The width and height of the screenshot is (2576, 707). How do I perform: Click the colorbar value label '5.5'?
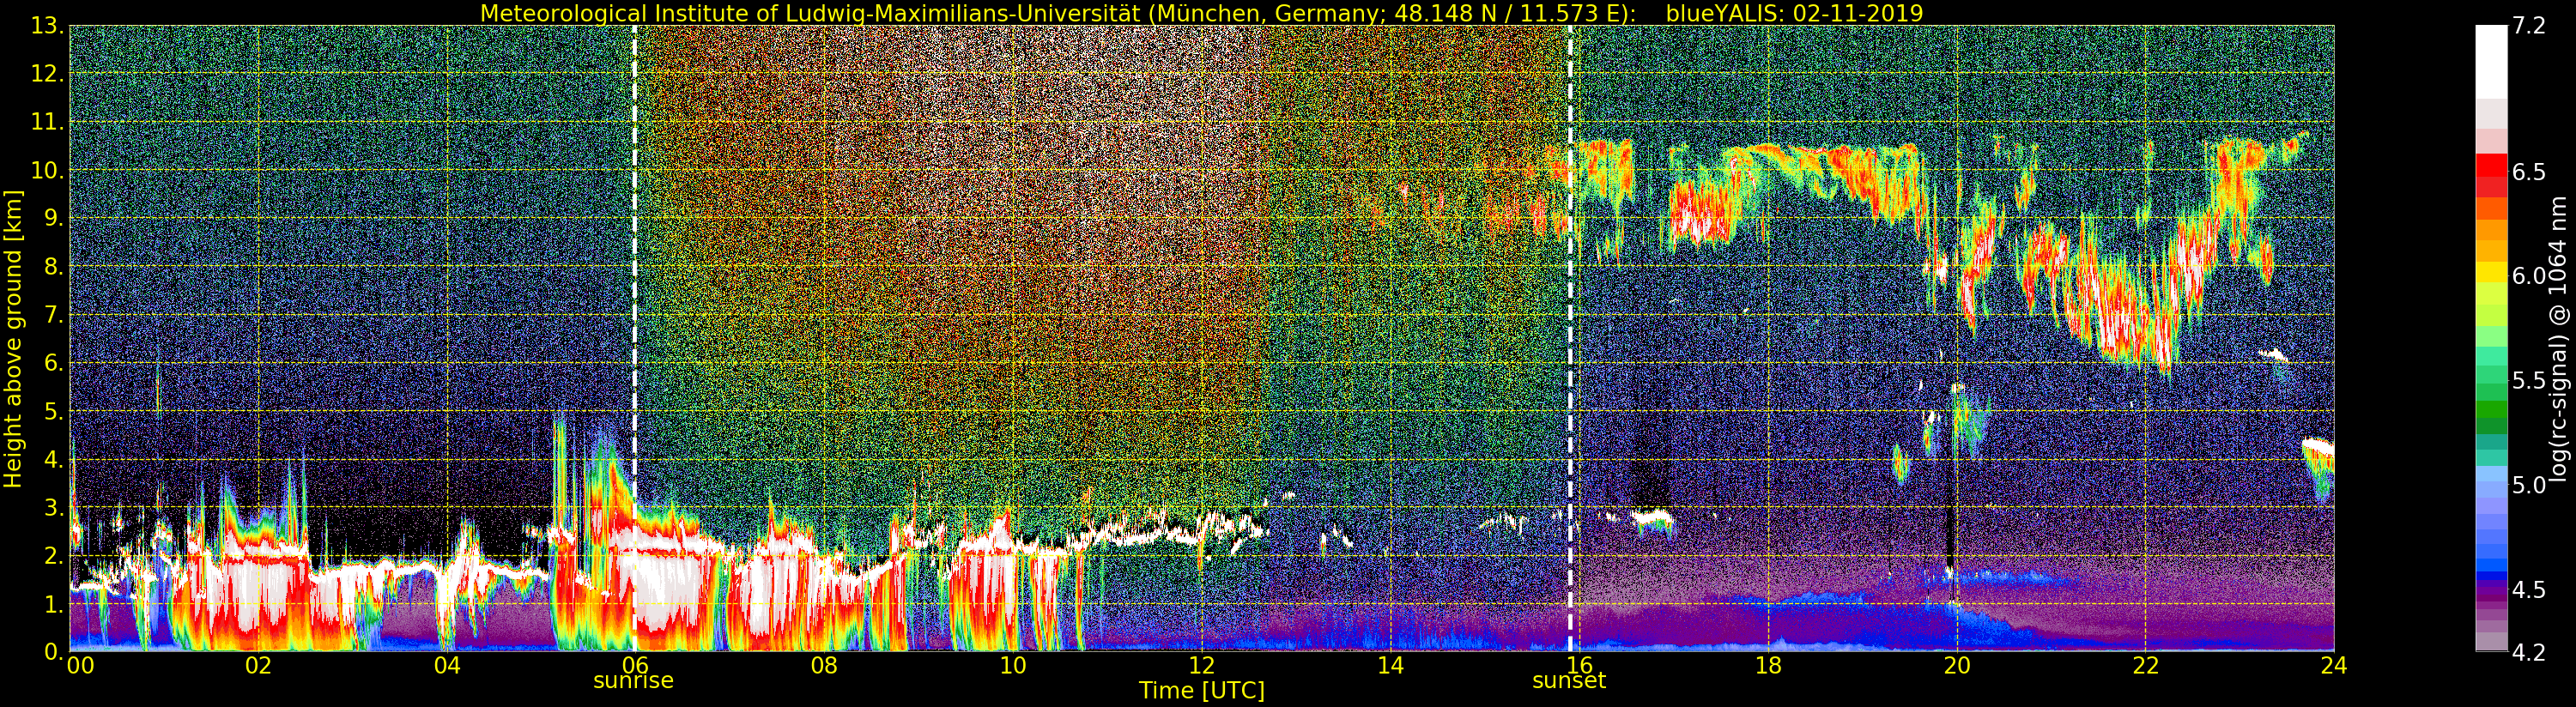click(x=2528, y=380)
